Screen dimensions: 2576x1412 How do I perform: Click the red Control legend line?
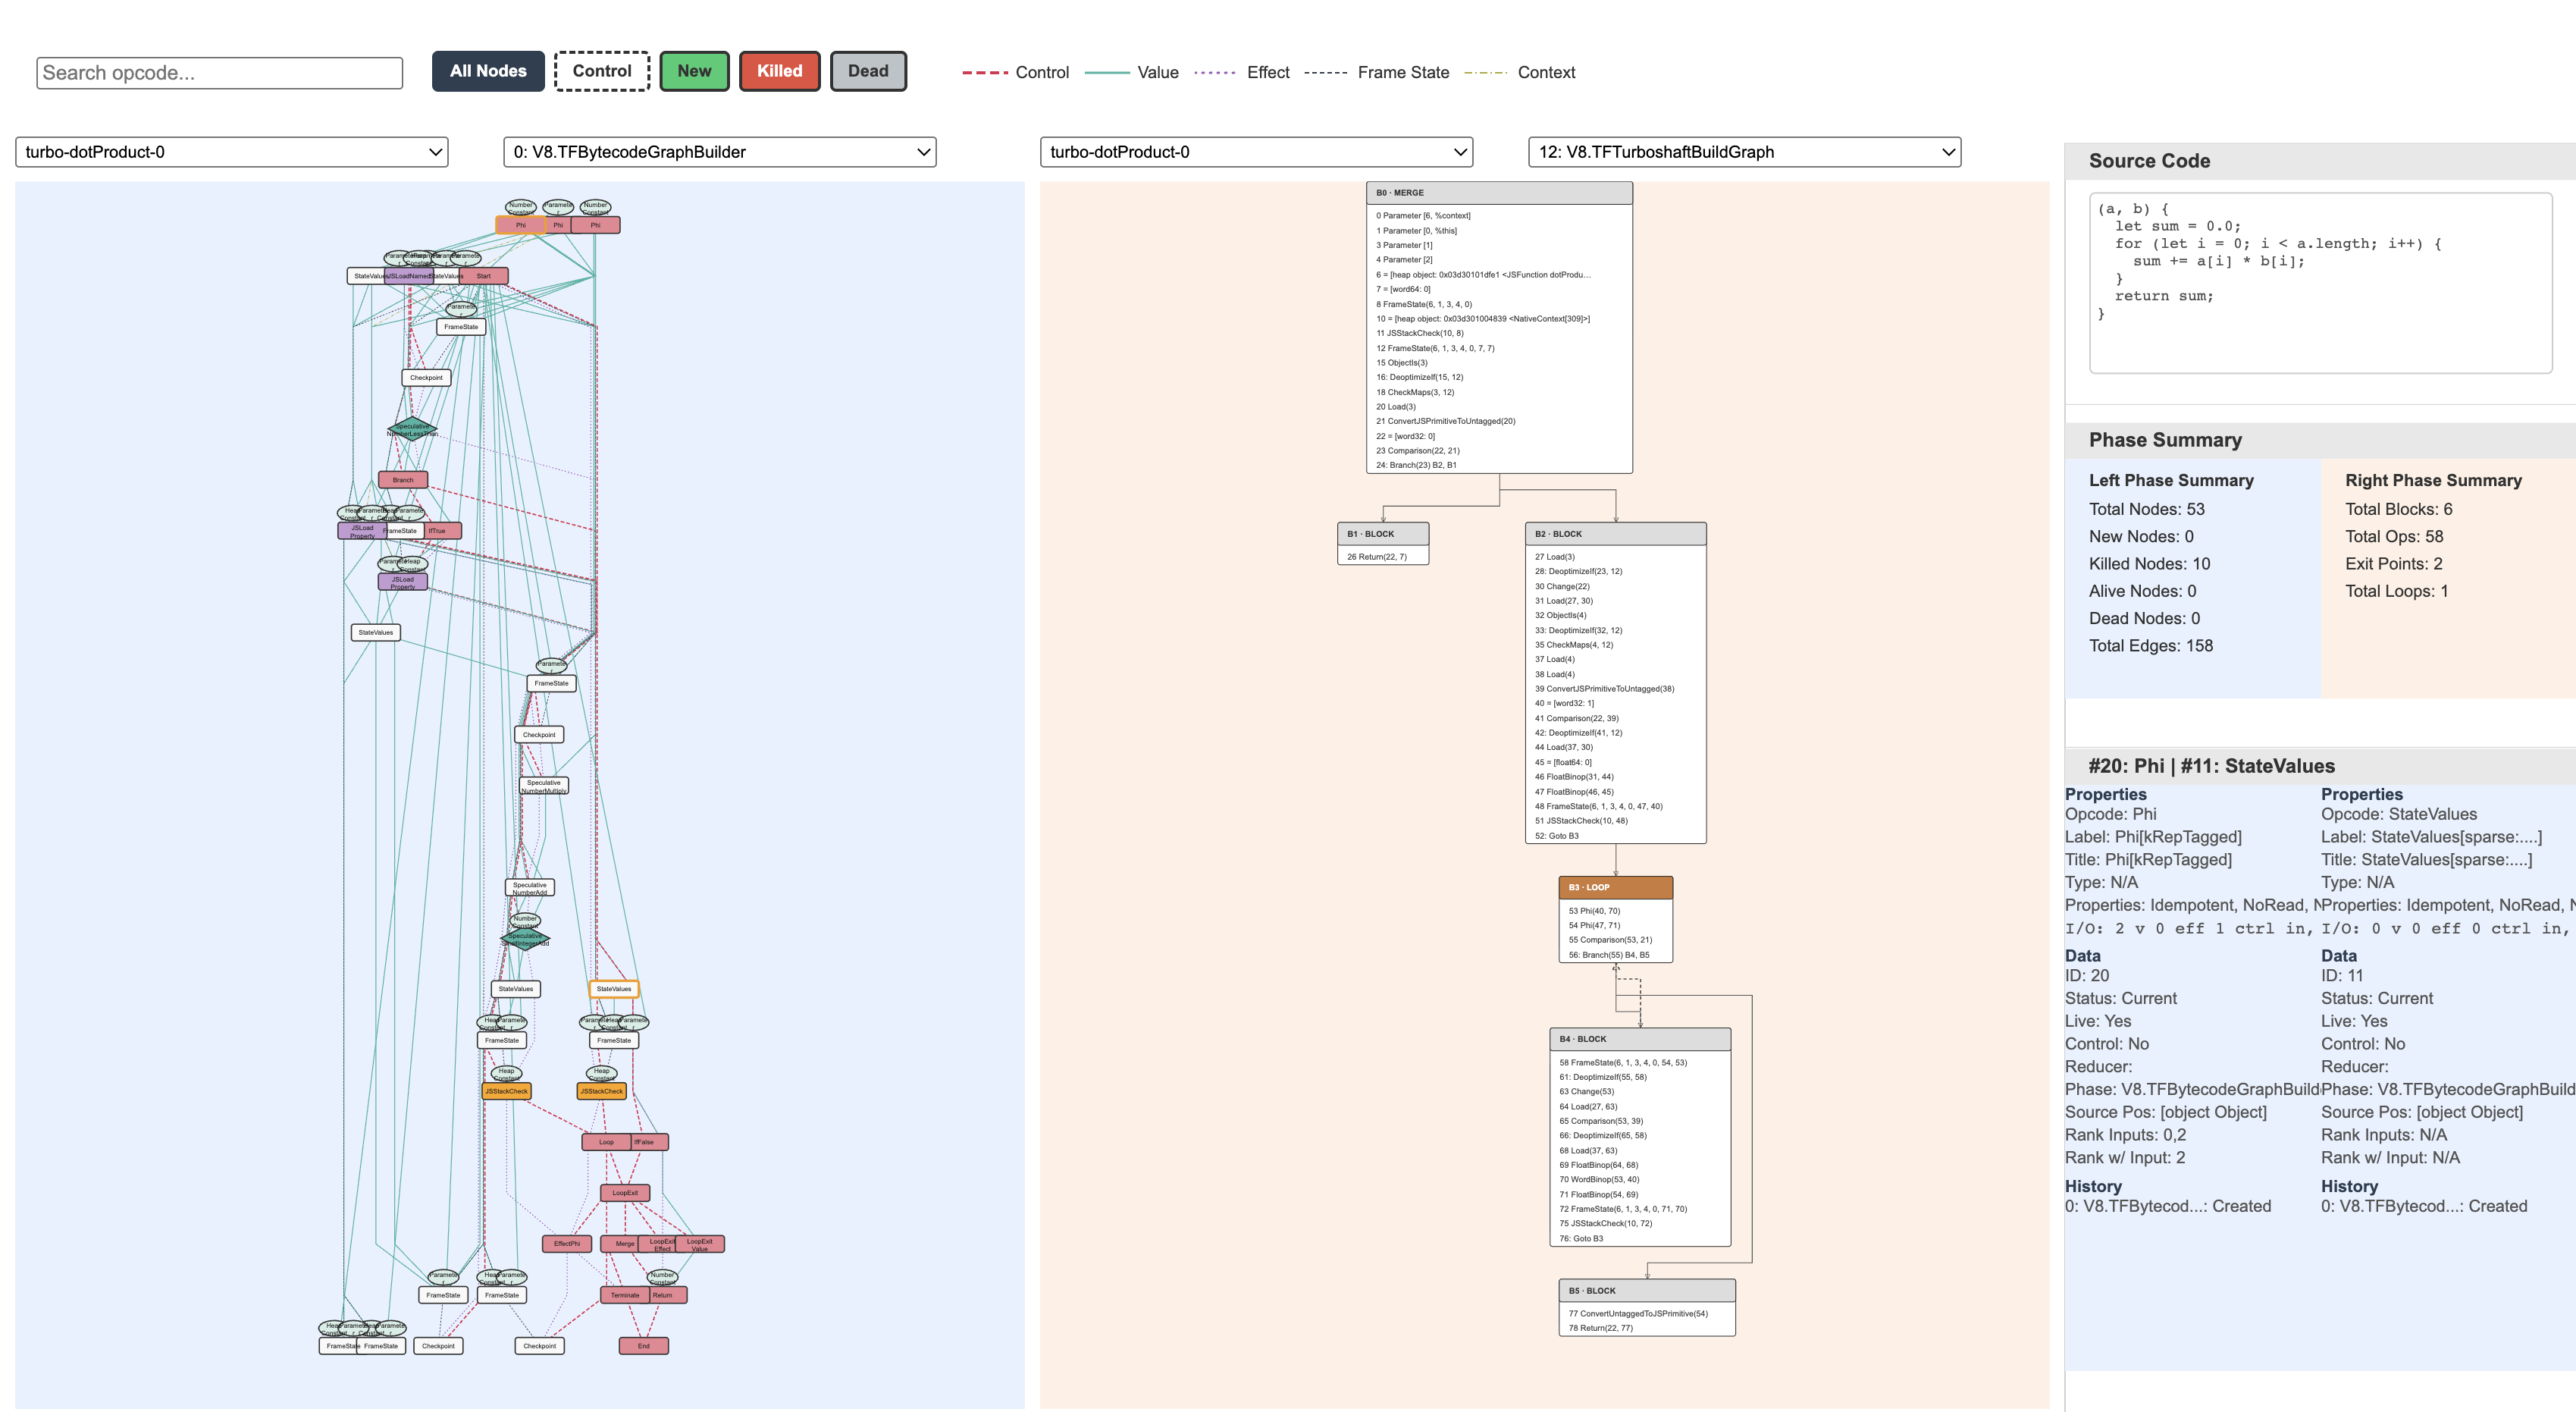984,72
